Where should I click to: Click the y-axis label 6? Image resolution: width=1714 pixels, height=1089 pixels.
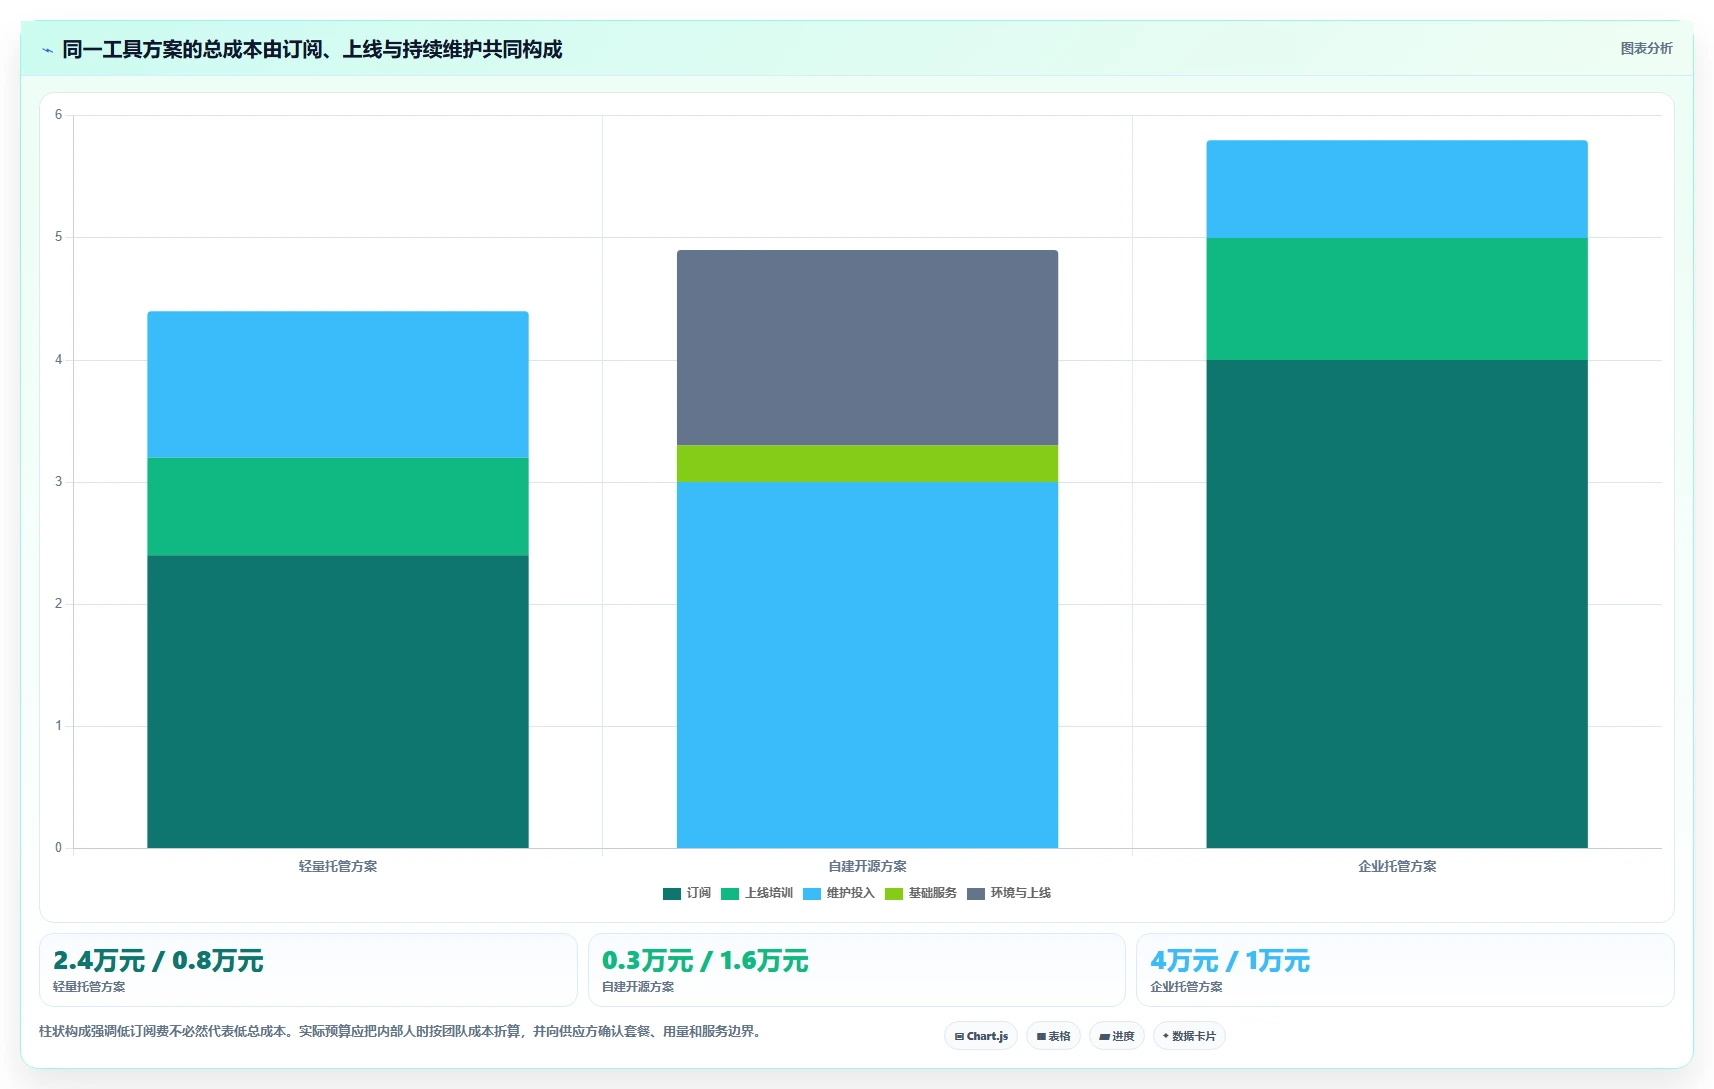click(x=58, y=115)
